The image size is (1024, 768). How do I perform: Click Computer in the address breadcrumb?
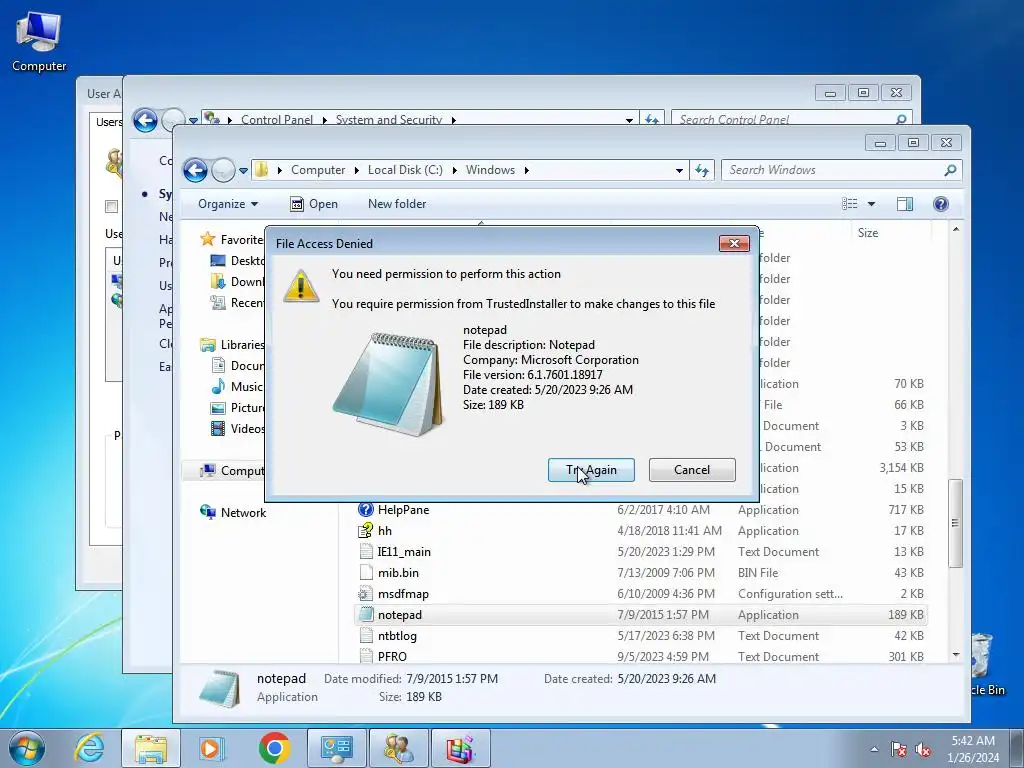tap(318, 170)
